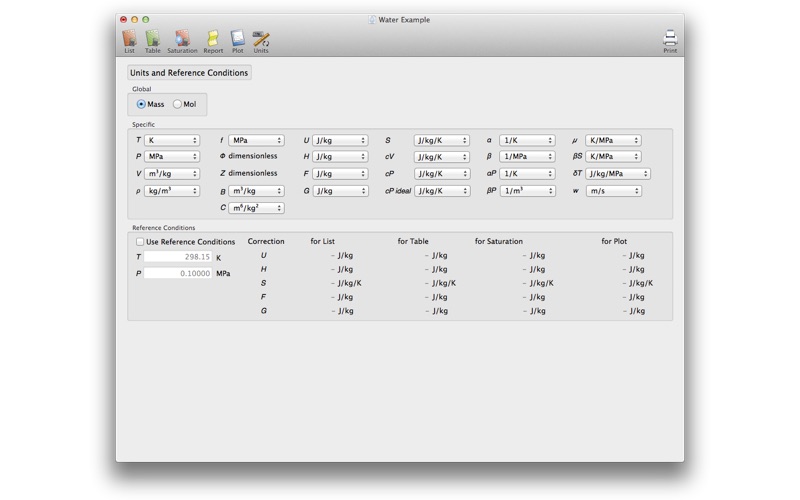Click the S correction value under for Plot

[x=638, y=283]
